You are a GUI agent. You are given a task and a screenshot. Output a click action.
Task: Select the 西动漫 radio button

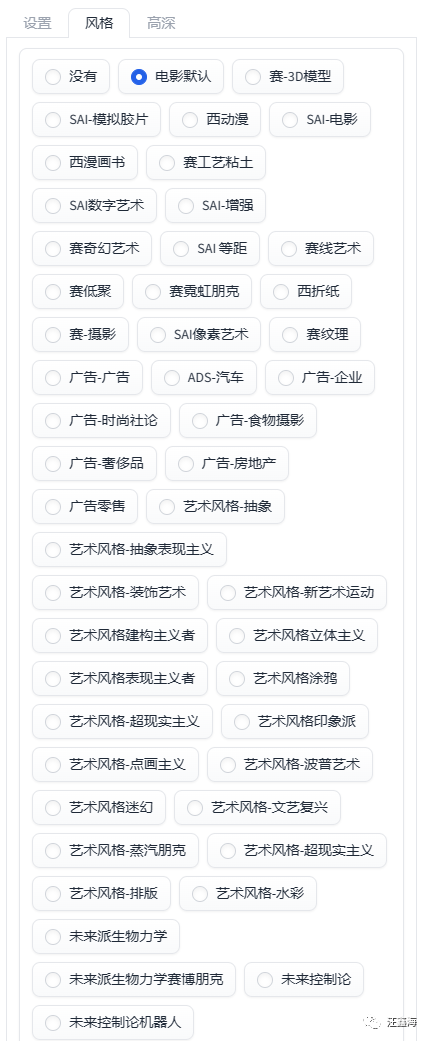[215, 120]
